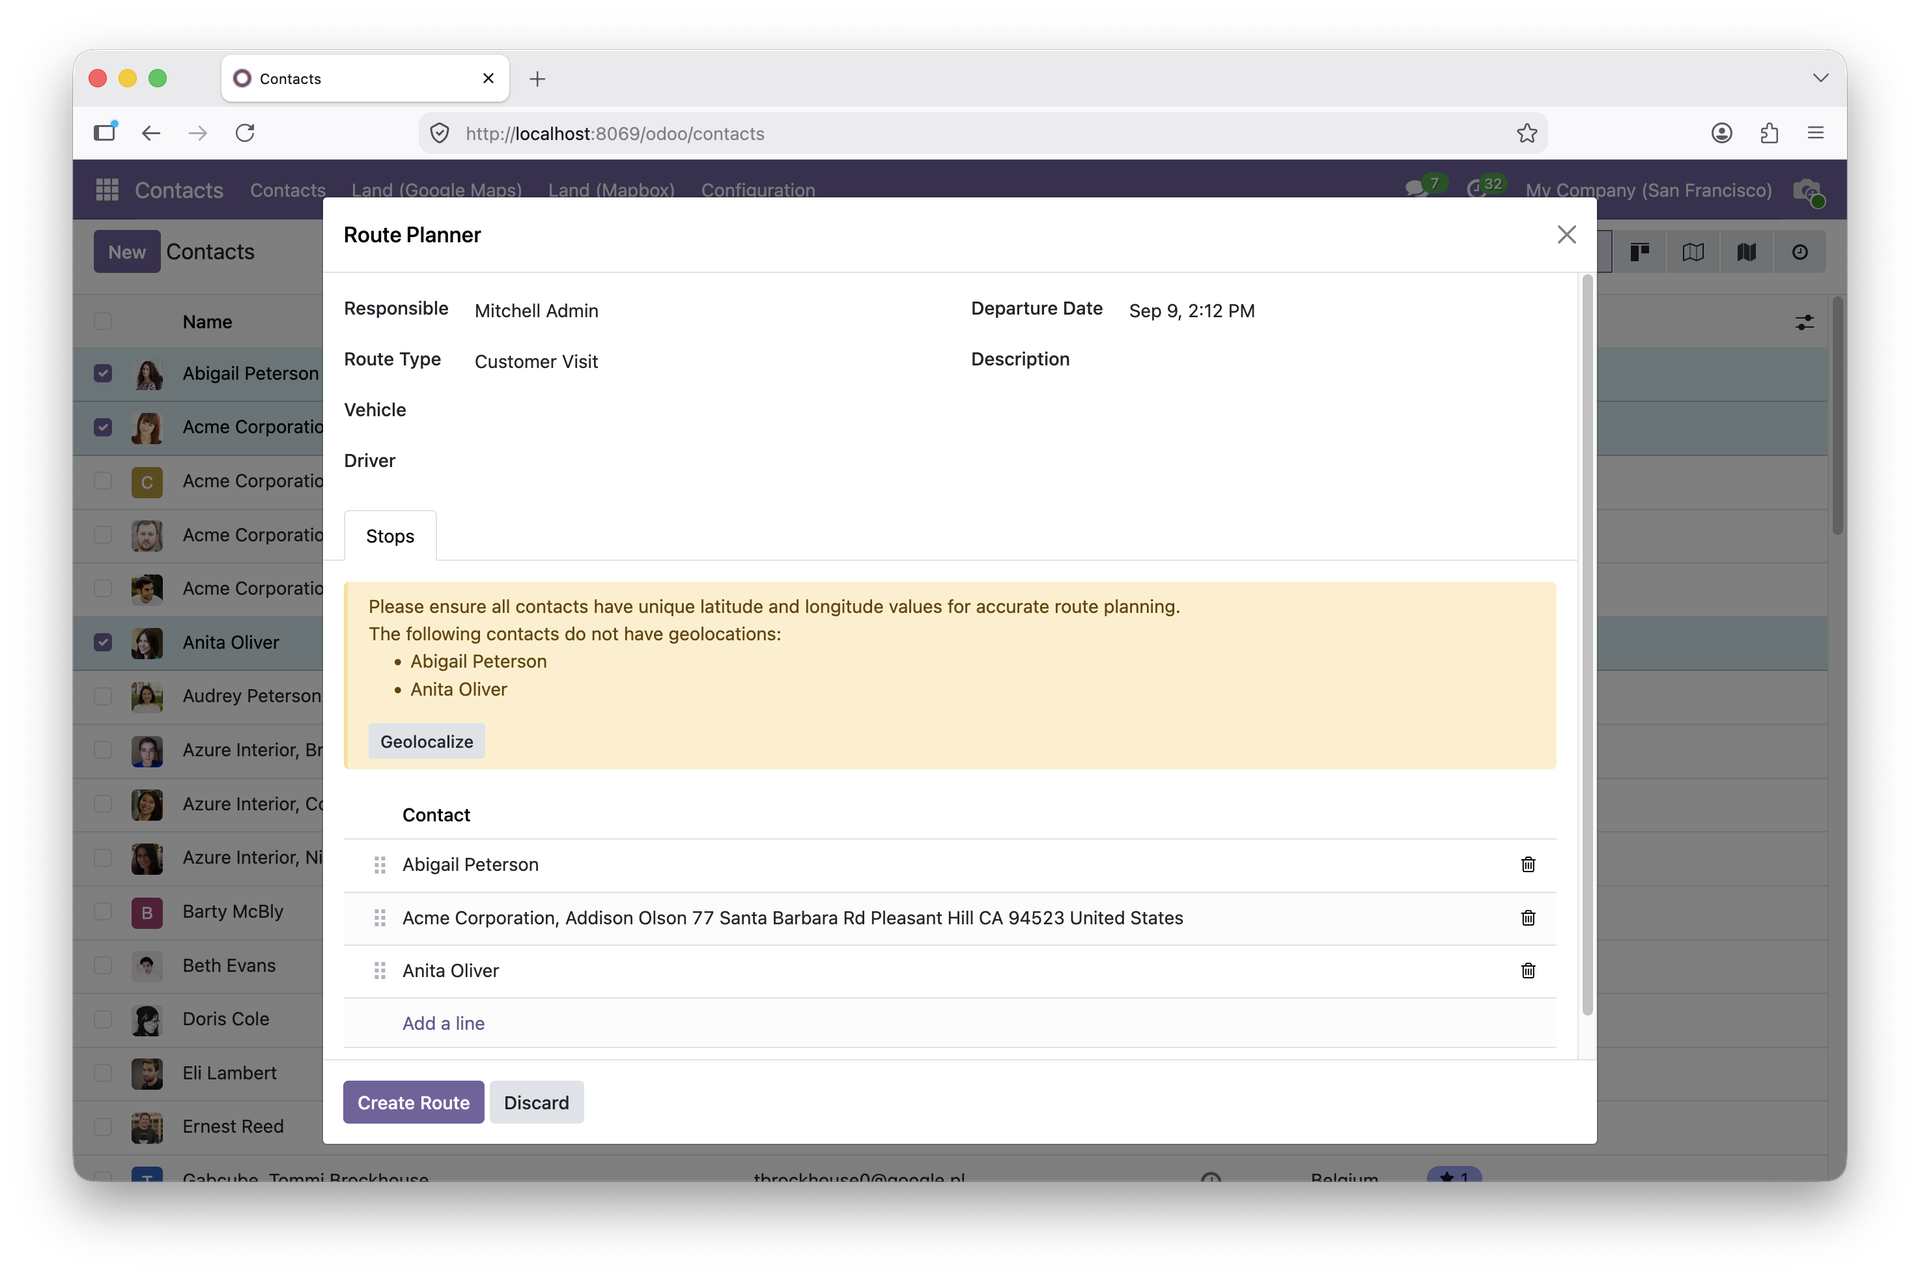Click the Description input field
The width and height of the screenshot is (1920, 1278).
(1340, 361)
